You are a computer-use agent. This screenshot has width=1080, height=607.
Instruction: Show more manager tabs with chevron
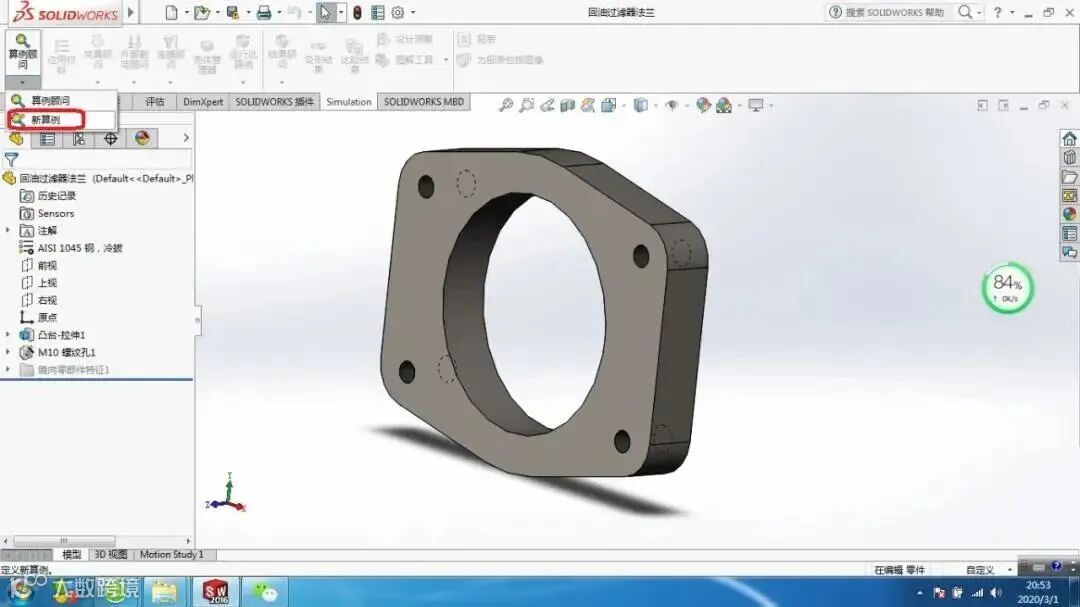[x=186, y=138]
